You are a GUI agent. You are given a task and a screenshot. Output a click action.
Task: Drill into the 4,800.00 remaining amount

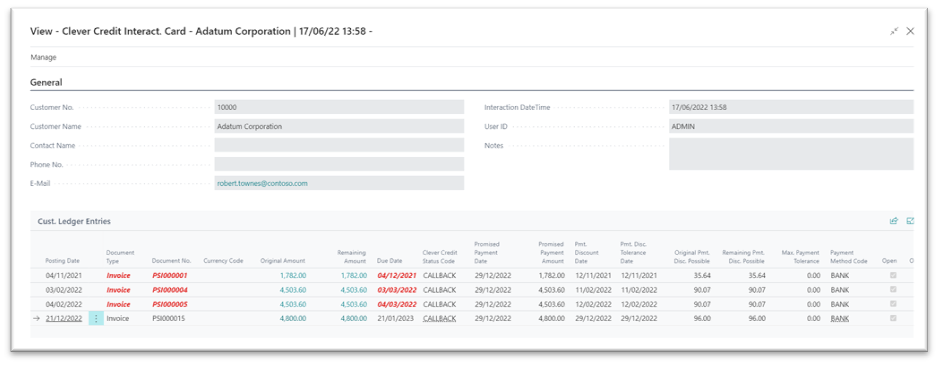pyautogui.click(x=353, y=319)
